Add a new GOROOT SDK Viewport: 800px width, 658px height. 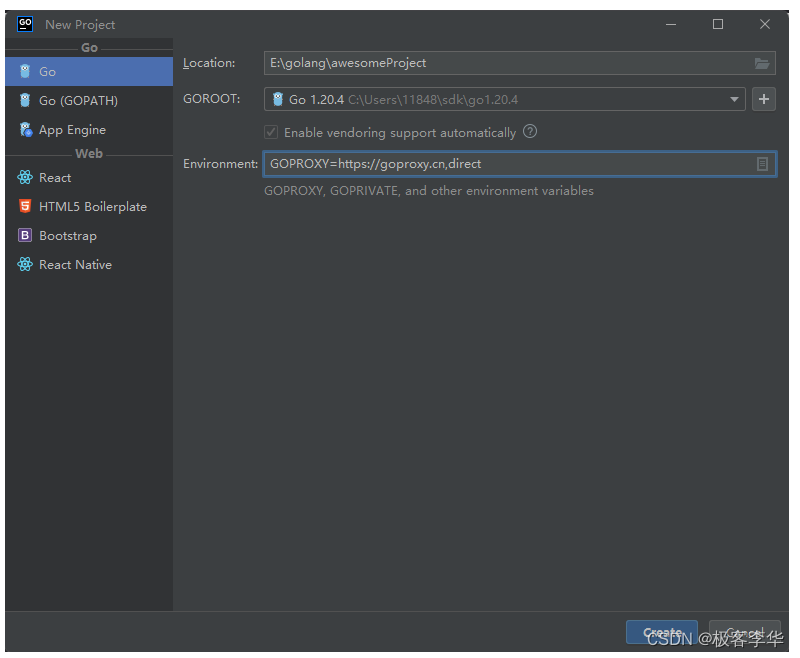pyautogui.click(x=764, y=99)
